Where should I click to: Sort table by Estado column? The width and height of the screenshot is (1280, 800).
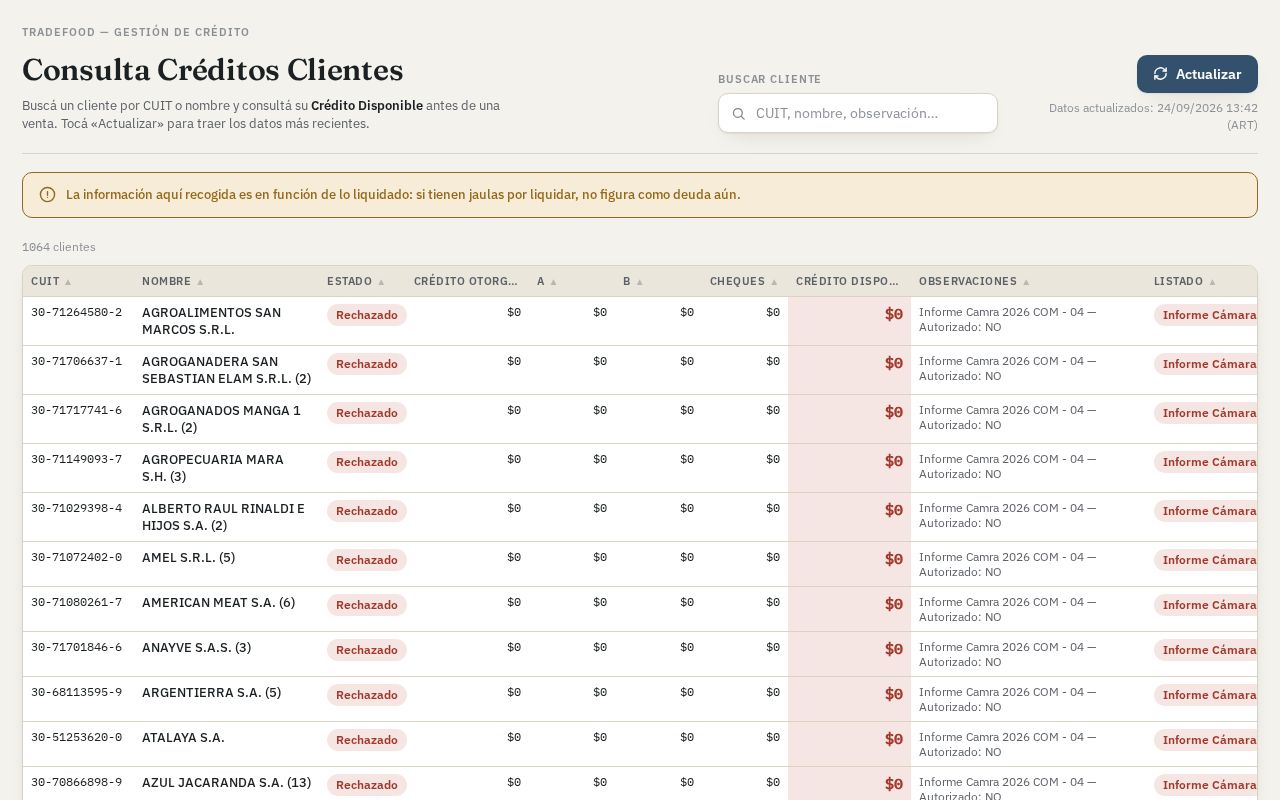click(356, 281)
